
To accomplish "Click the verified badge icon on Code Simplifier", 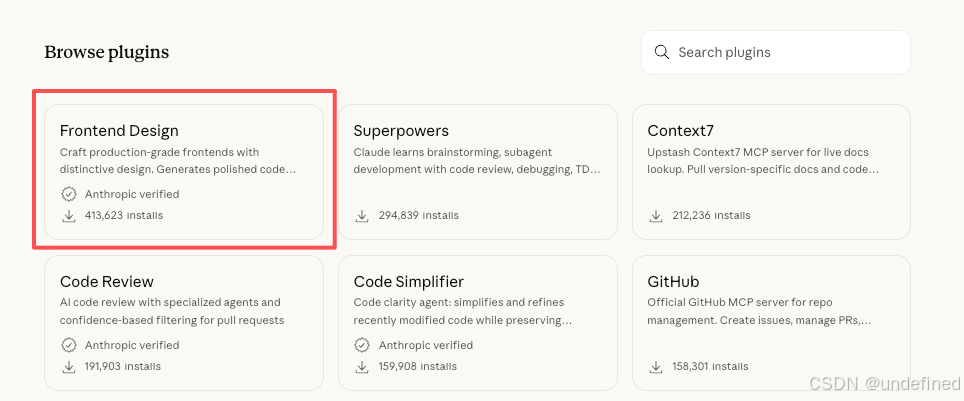I will 363,345.
